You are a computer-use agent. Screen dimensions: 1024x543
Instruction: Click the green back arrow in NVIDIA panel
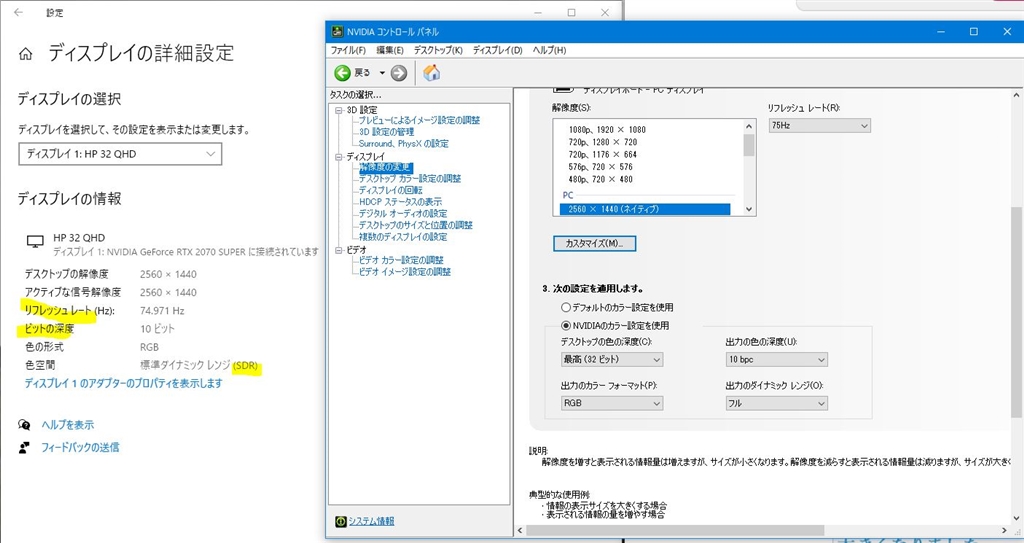[342, 73]
